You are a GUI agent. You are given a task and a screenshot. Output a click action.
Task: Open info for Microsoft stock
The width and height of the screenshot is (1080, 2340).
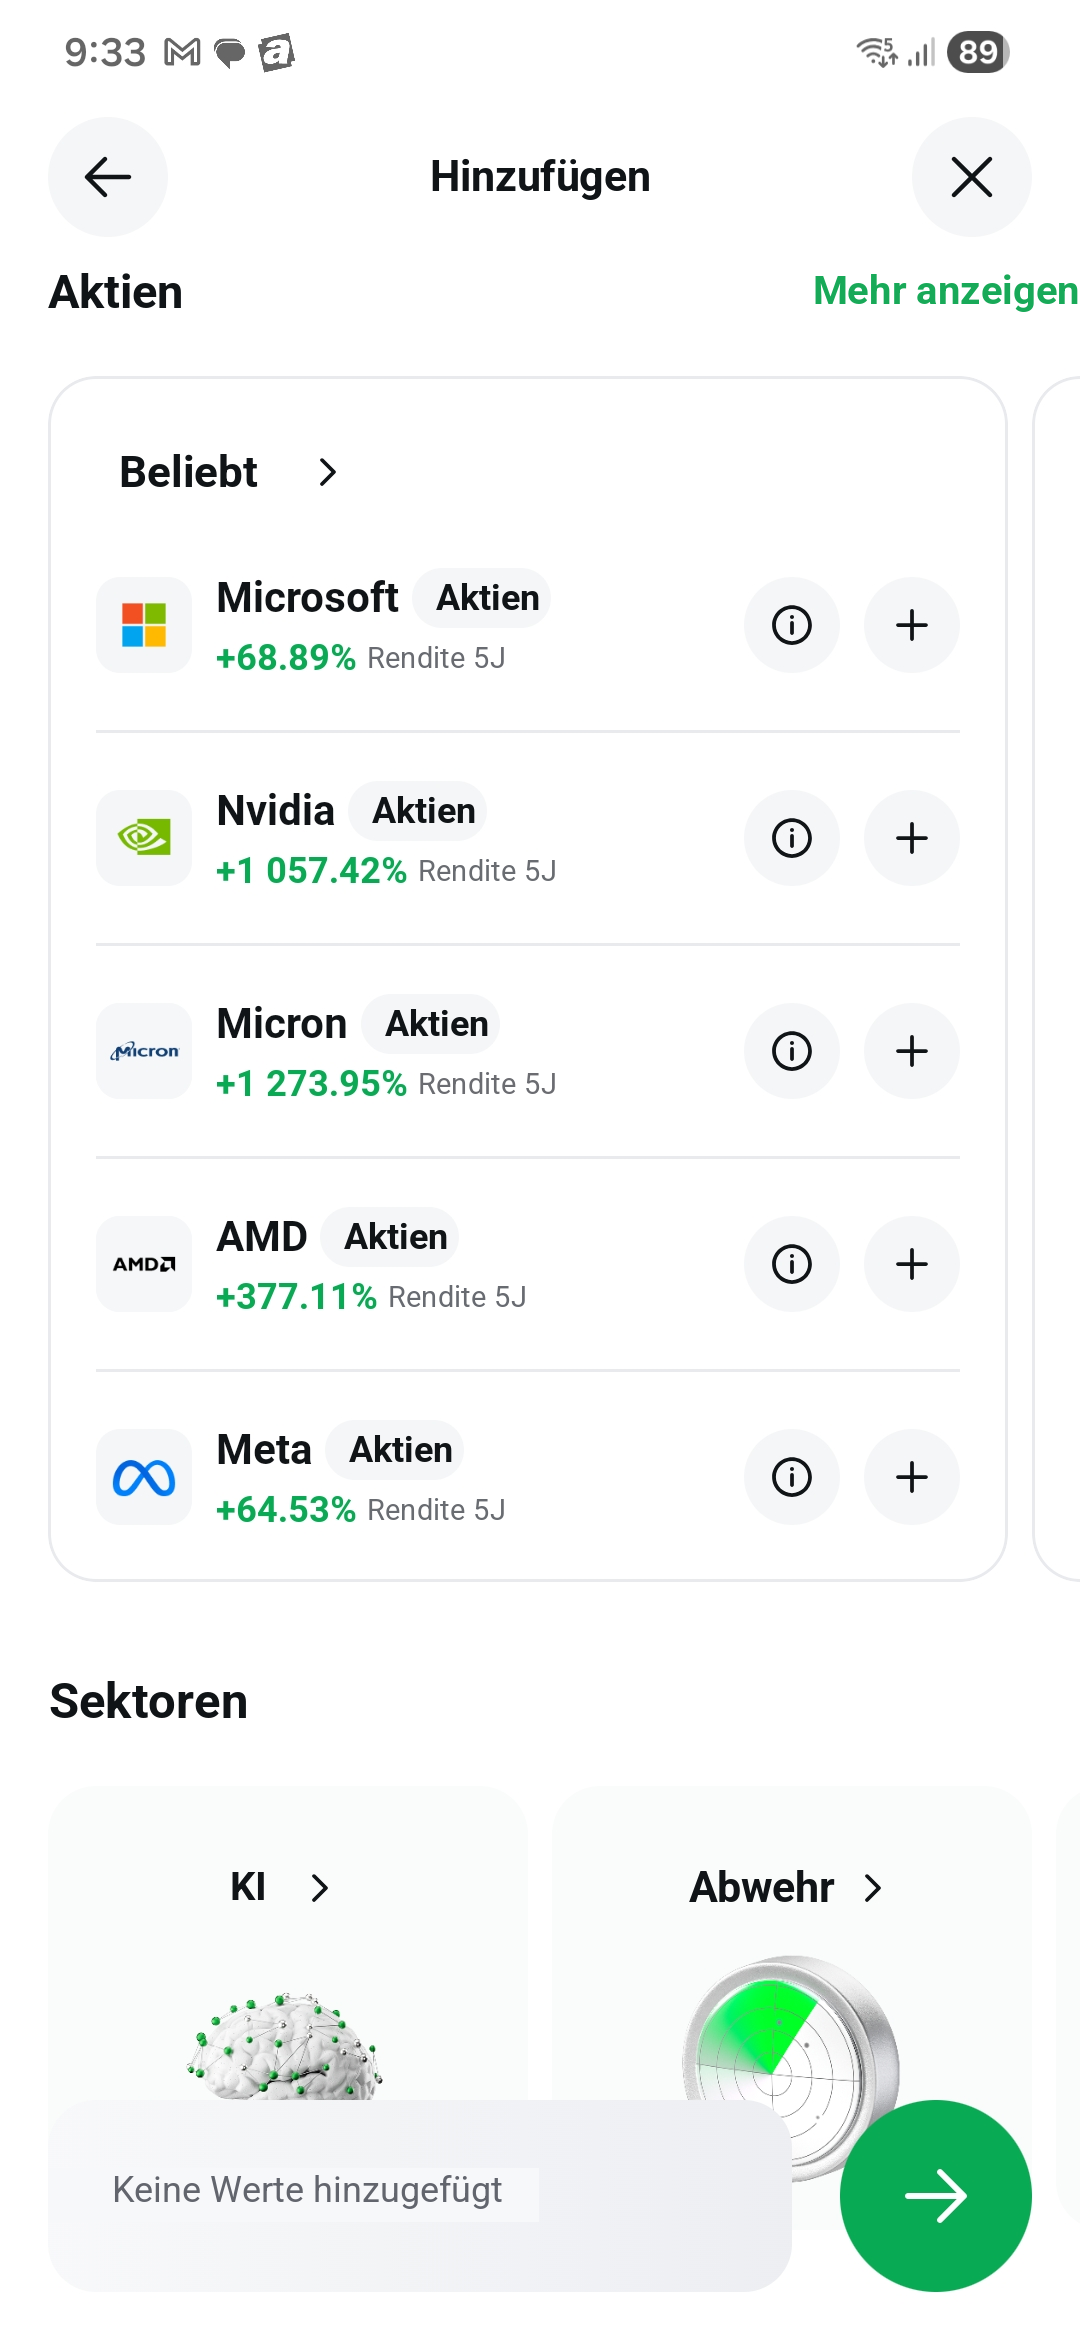click(792, 625)
